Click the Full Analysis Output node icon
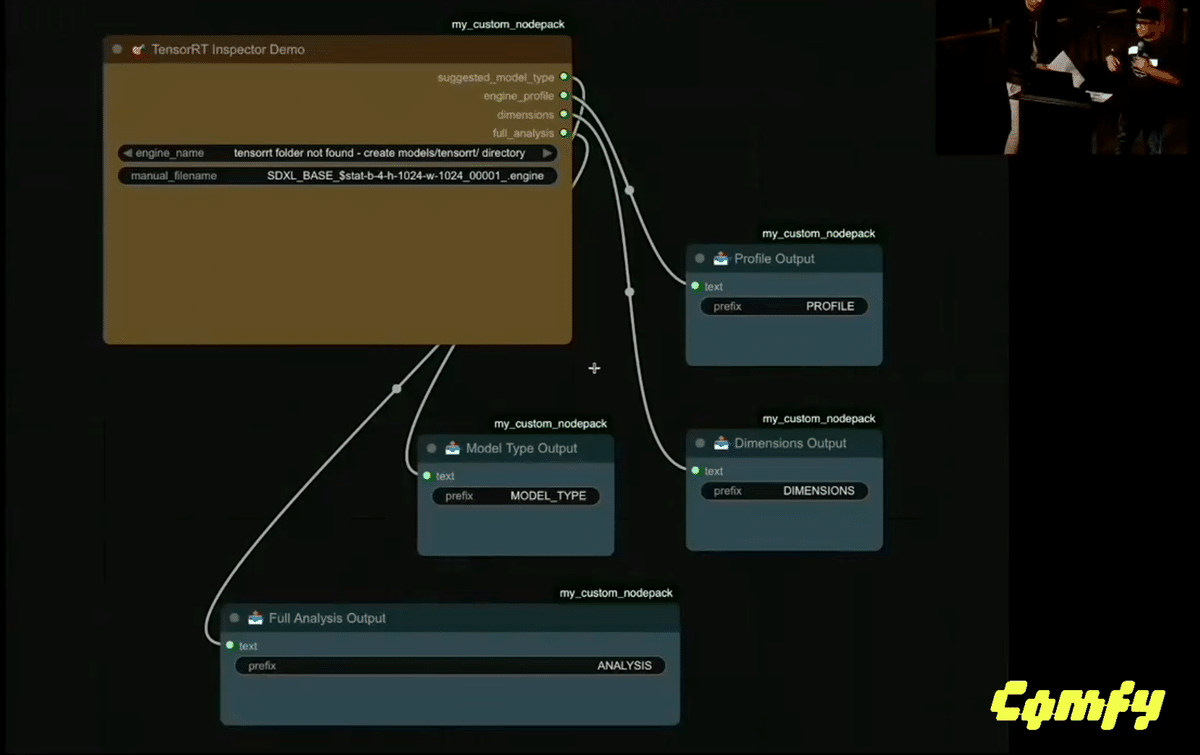 coord(255,618)
